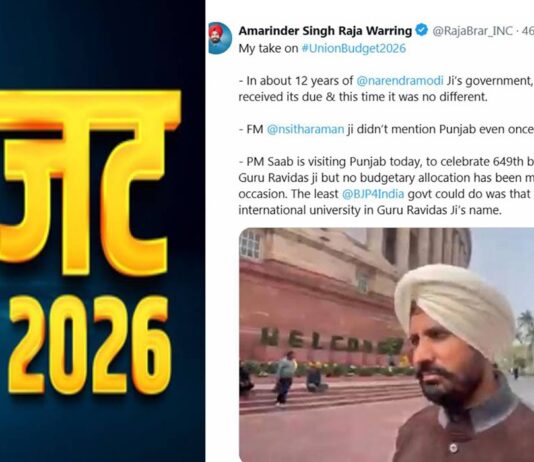This screenshot has width=534, height=462.
Task: Open the @BJP4India mention
Action: [x=373, y=194]
